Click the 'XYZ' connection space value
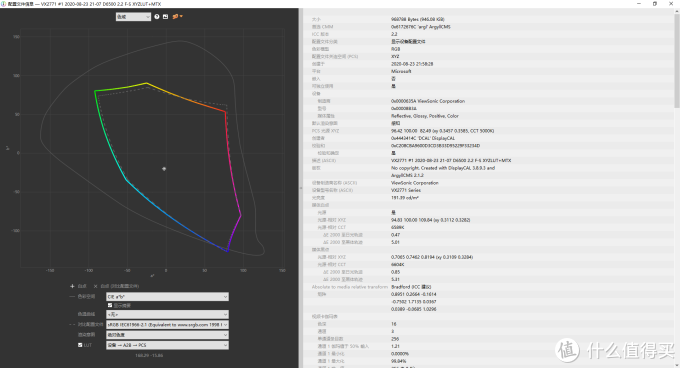The image size is (680, 368). pos(395,56)
